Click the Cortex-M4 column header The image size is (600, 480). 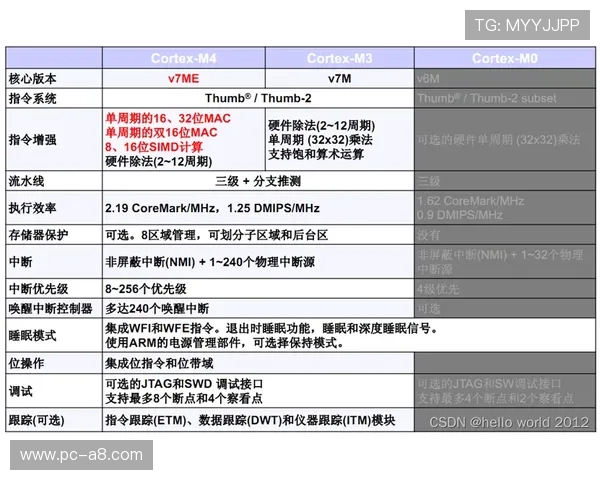tap(184, 58)
